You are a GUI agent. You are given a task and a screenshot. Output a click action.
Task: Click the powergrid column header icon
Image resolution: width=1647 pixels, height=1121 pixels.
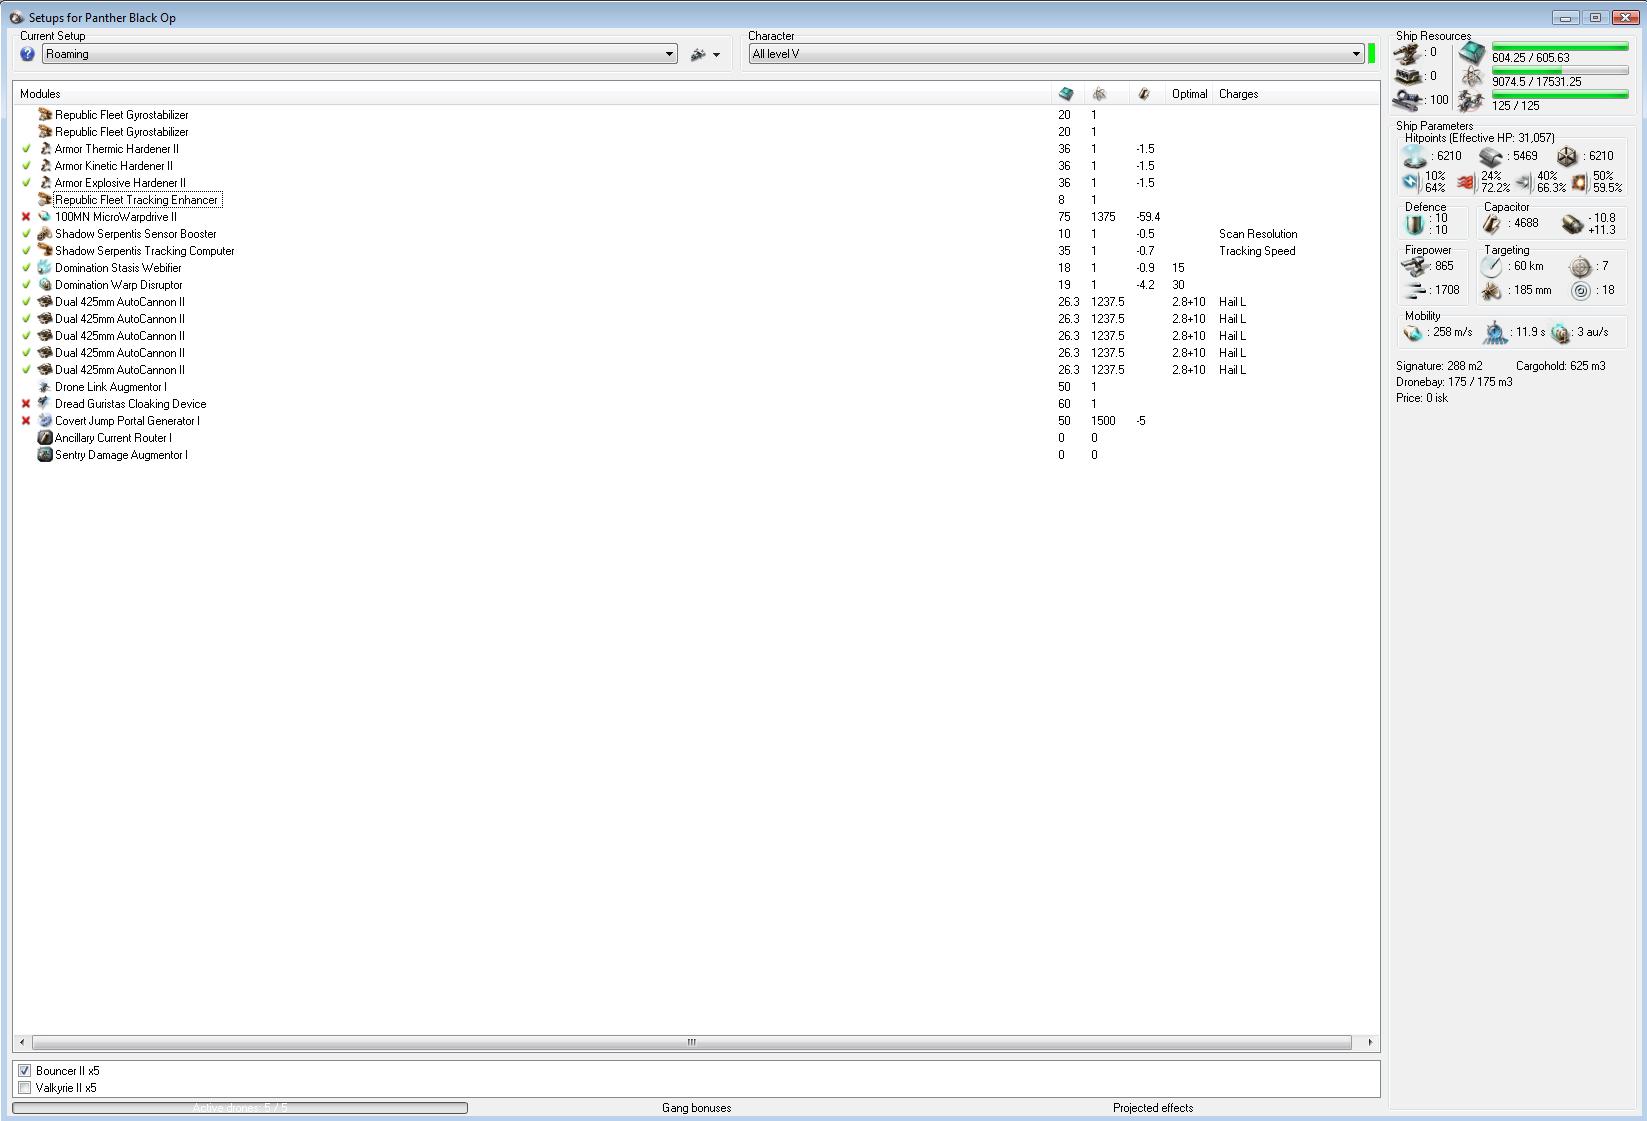pyautogui.click(x=1099, y=94)
